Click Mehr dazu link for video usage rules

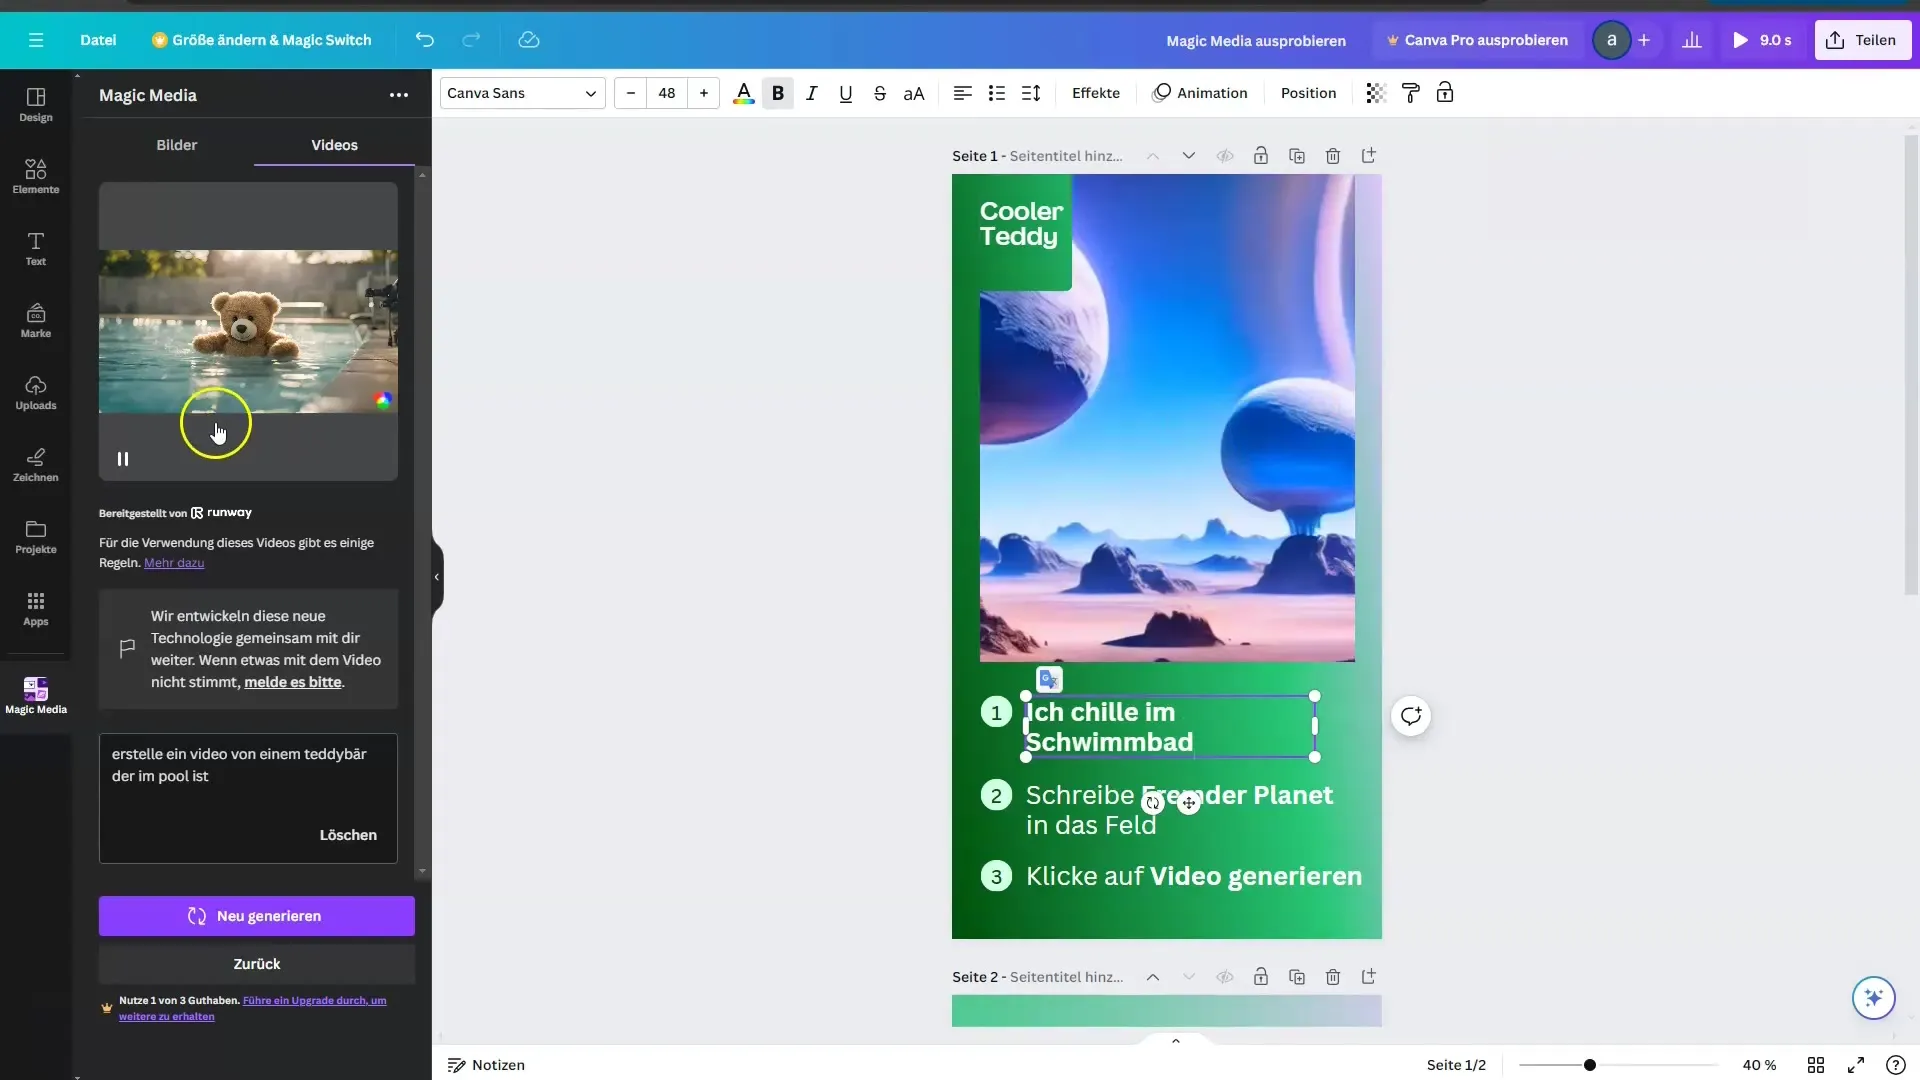(173, 563)
